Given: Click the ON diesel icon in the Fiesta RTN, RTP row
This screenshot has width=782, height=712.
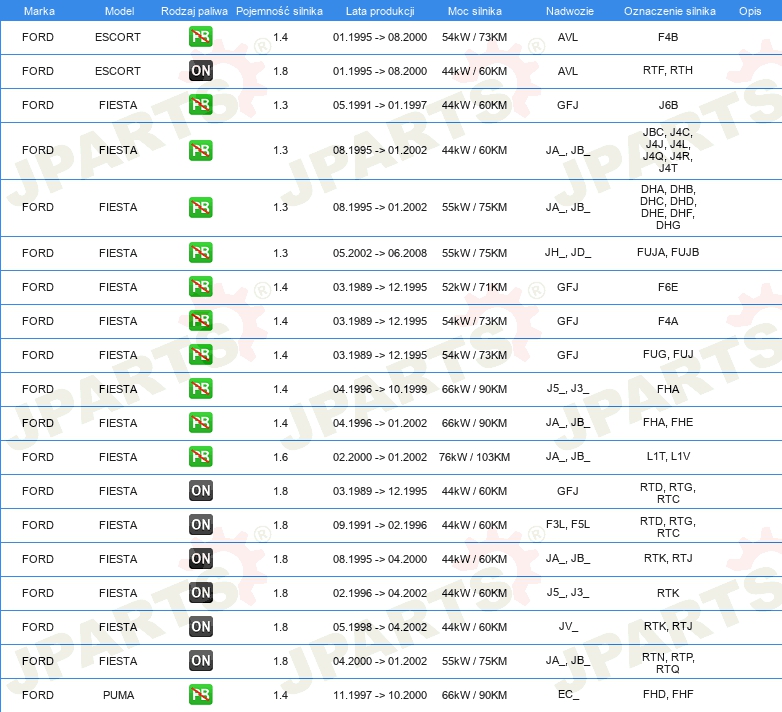Looking at the screenshot, I should click(200, 661).
